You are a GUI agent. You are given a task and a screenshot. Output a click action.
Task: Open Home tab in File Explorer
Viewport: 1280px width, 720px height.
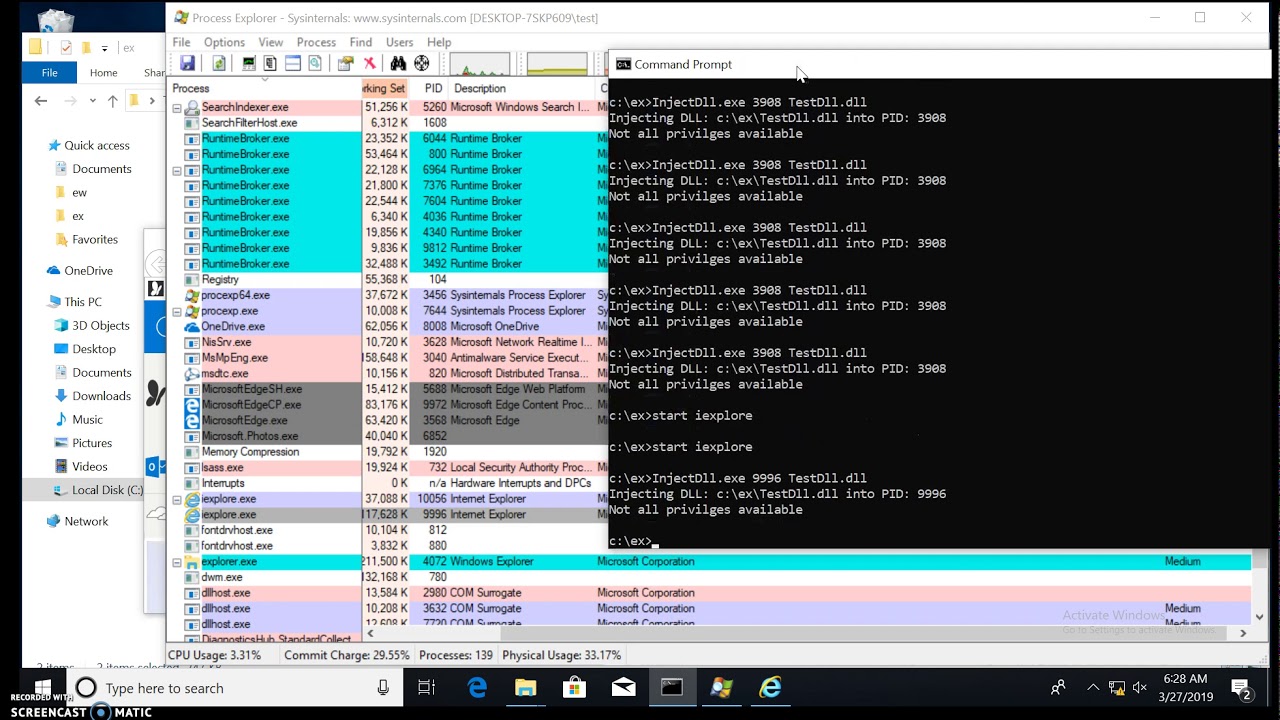click(103, 72)
